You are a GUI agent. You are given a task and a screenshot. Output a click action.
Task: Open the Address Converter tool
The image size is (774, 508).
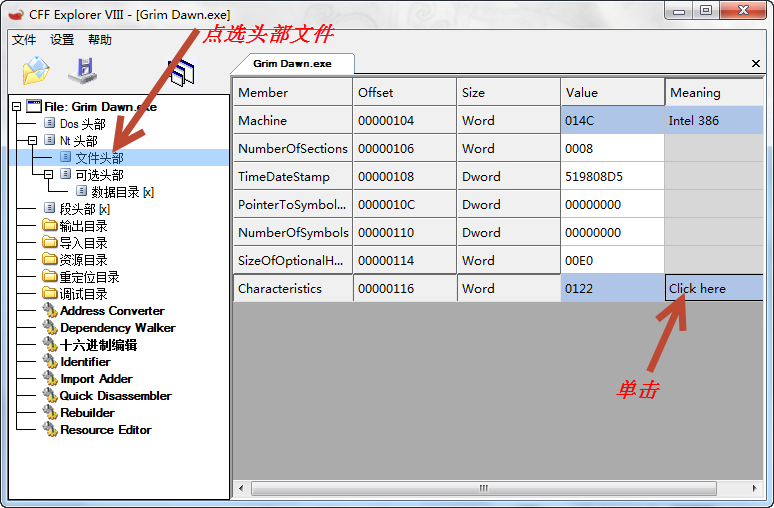click(111, 311)
